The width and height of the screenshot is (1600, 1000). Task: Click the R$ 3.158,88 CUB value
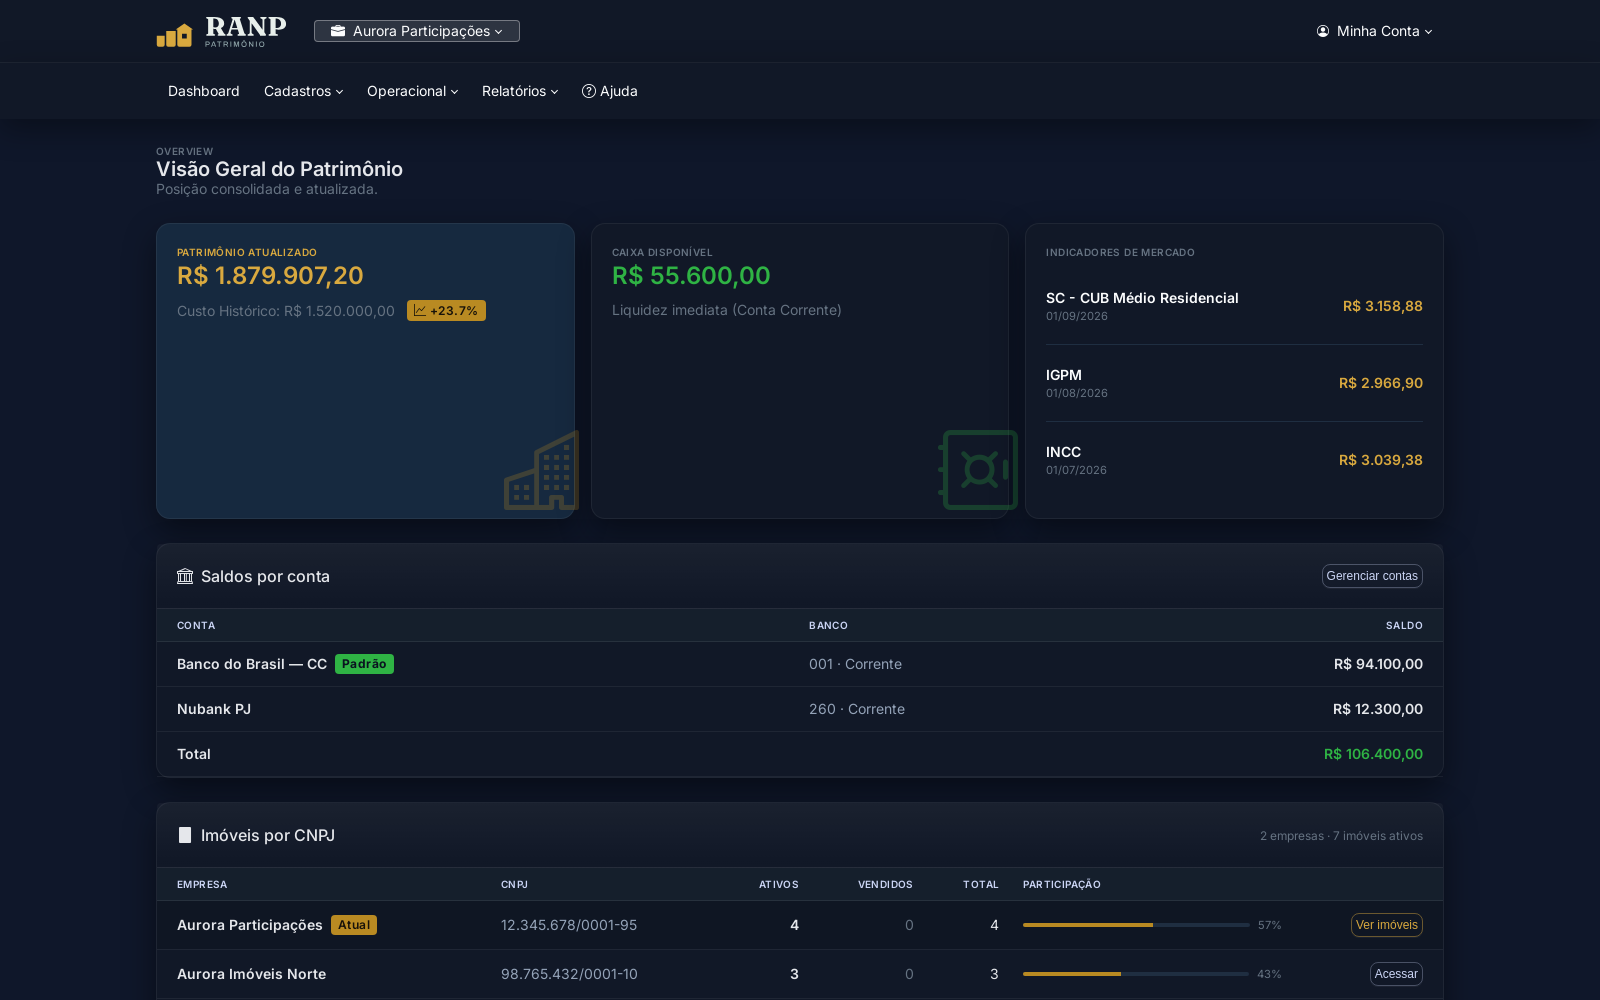point(1382,306)
